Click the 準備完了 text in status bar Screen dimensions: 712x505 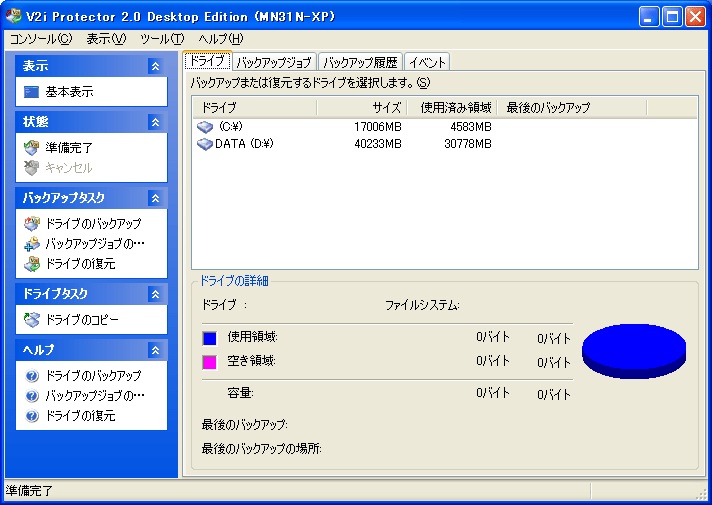click(x=29, y=491)
